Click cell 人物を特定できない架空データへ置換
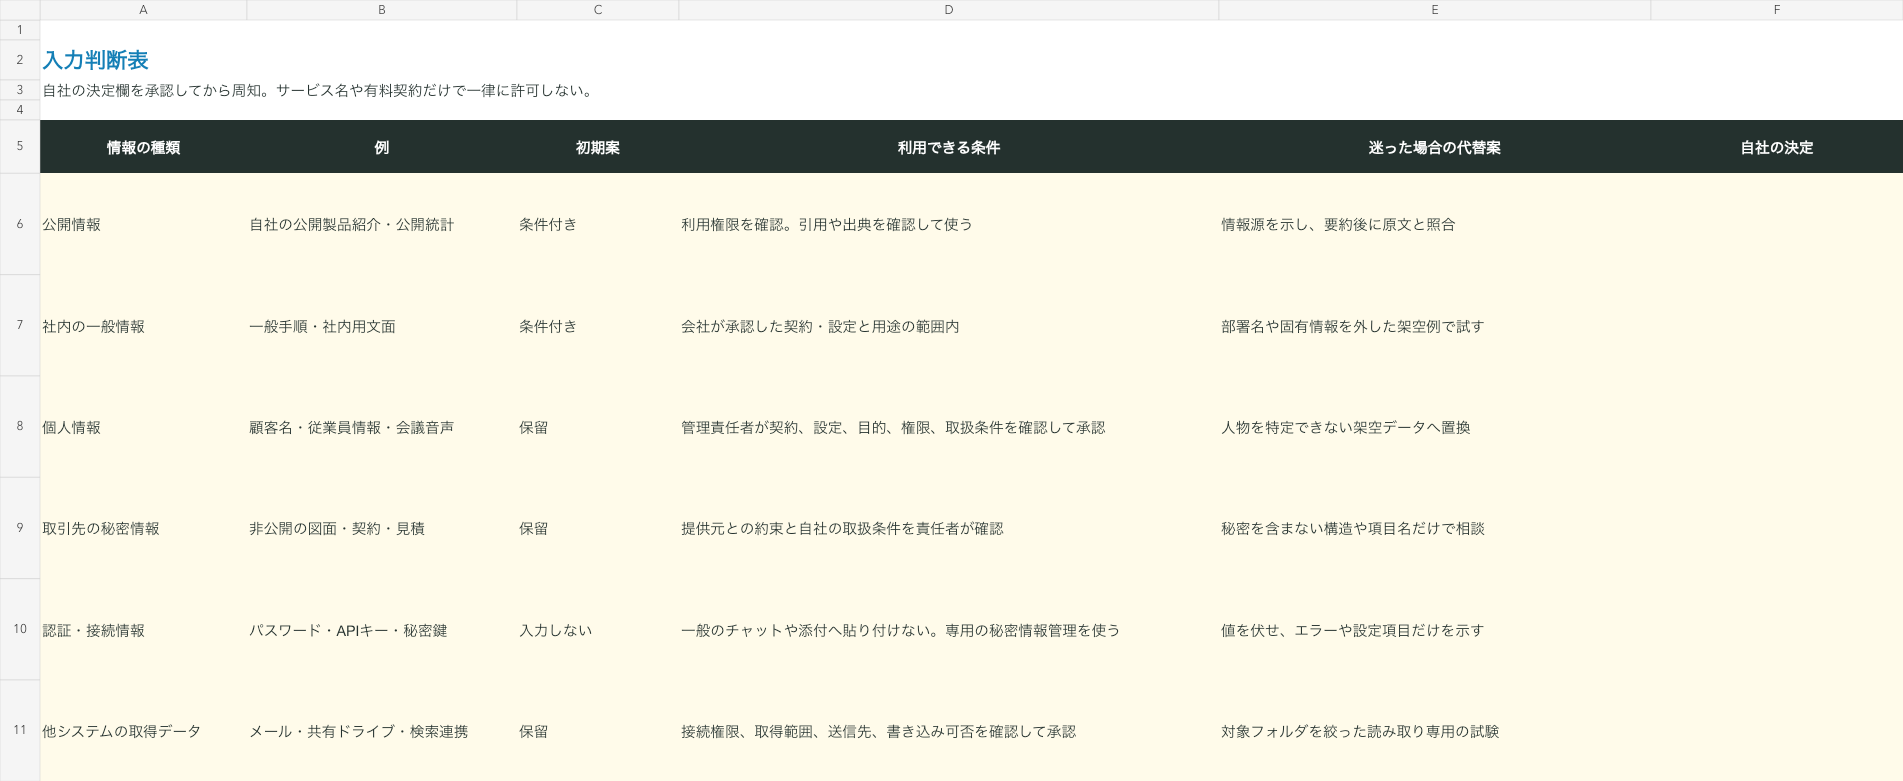1903x781 pixels. tap(1435, 427)
